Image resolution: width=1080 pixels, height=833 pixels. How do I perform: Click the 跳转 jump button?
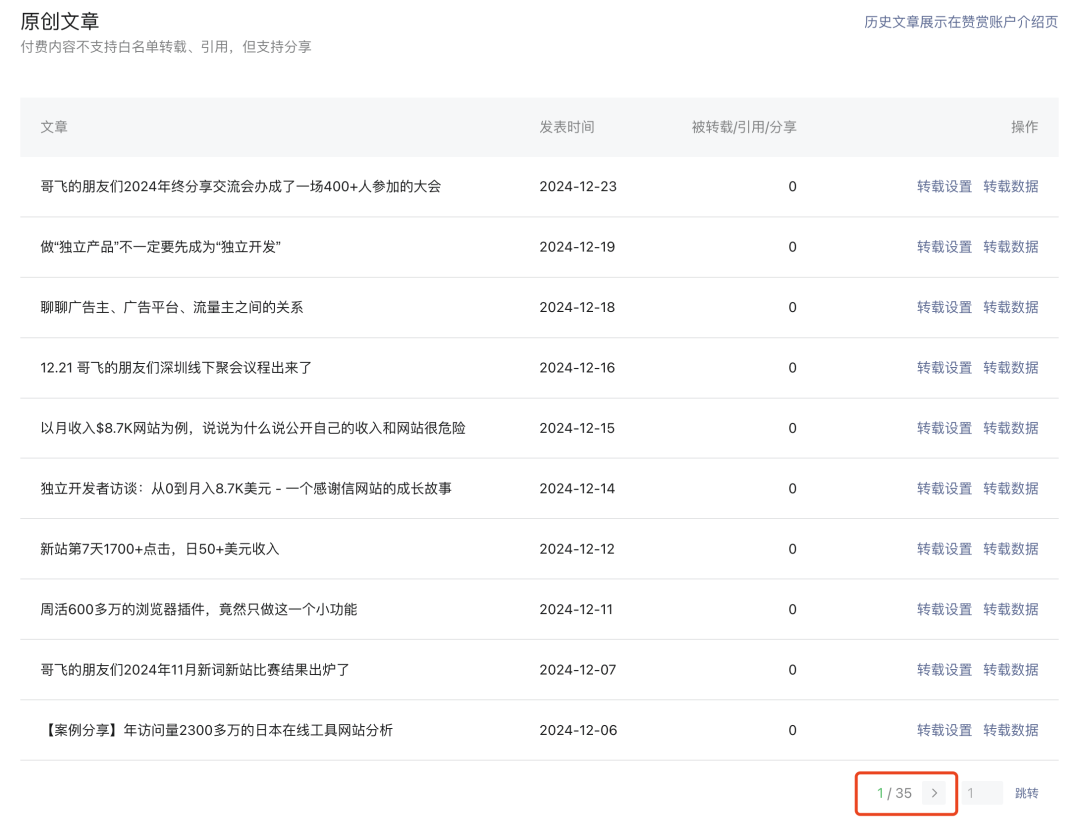1026,793
